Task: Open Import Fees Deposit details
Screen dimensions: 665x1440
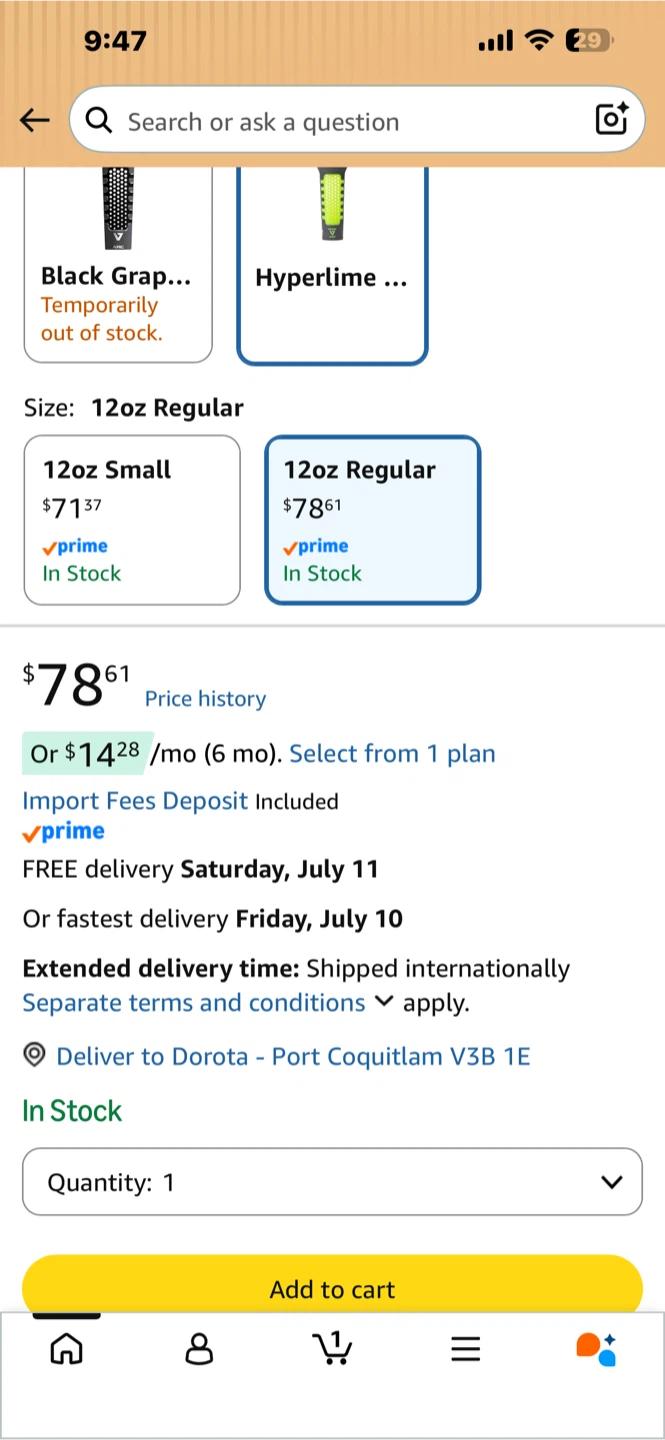Action: [135, 801]
